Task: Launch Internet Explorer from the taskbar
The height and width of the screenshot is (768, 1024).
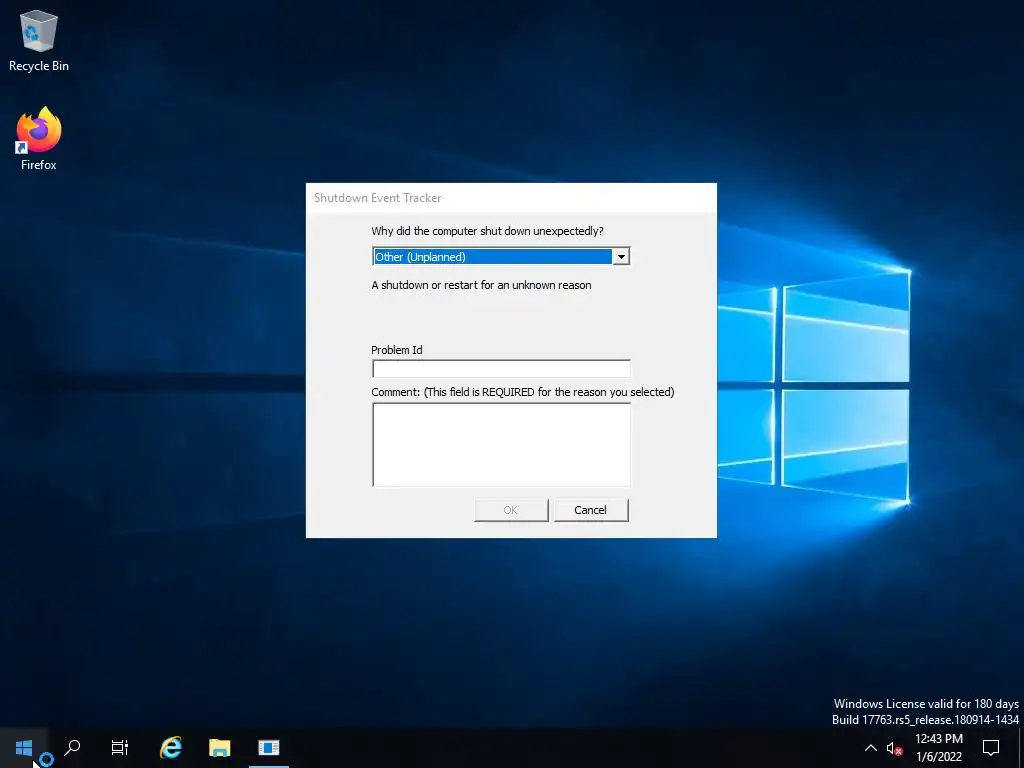Action: click(170, 748)
